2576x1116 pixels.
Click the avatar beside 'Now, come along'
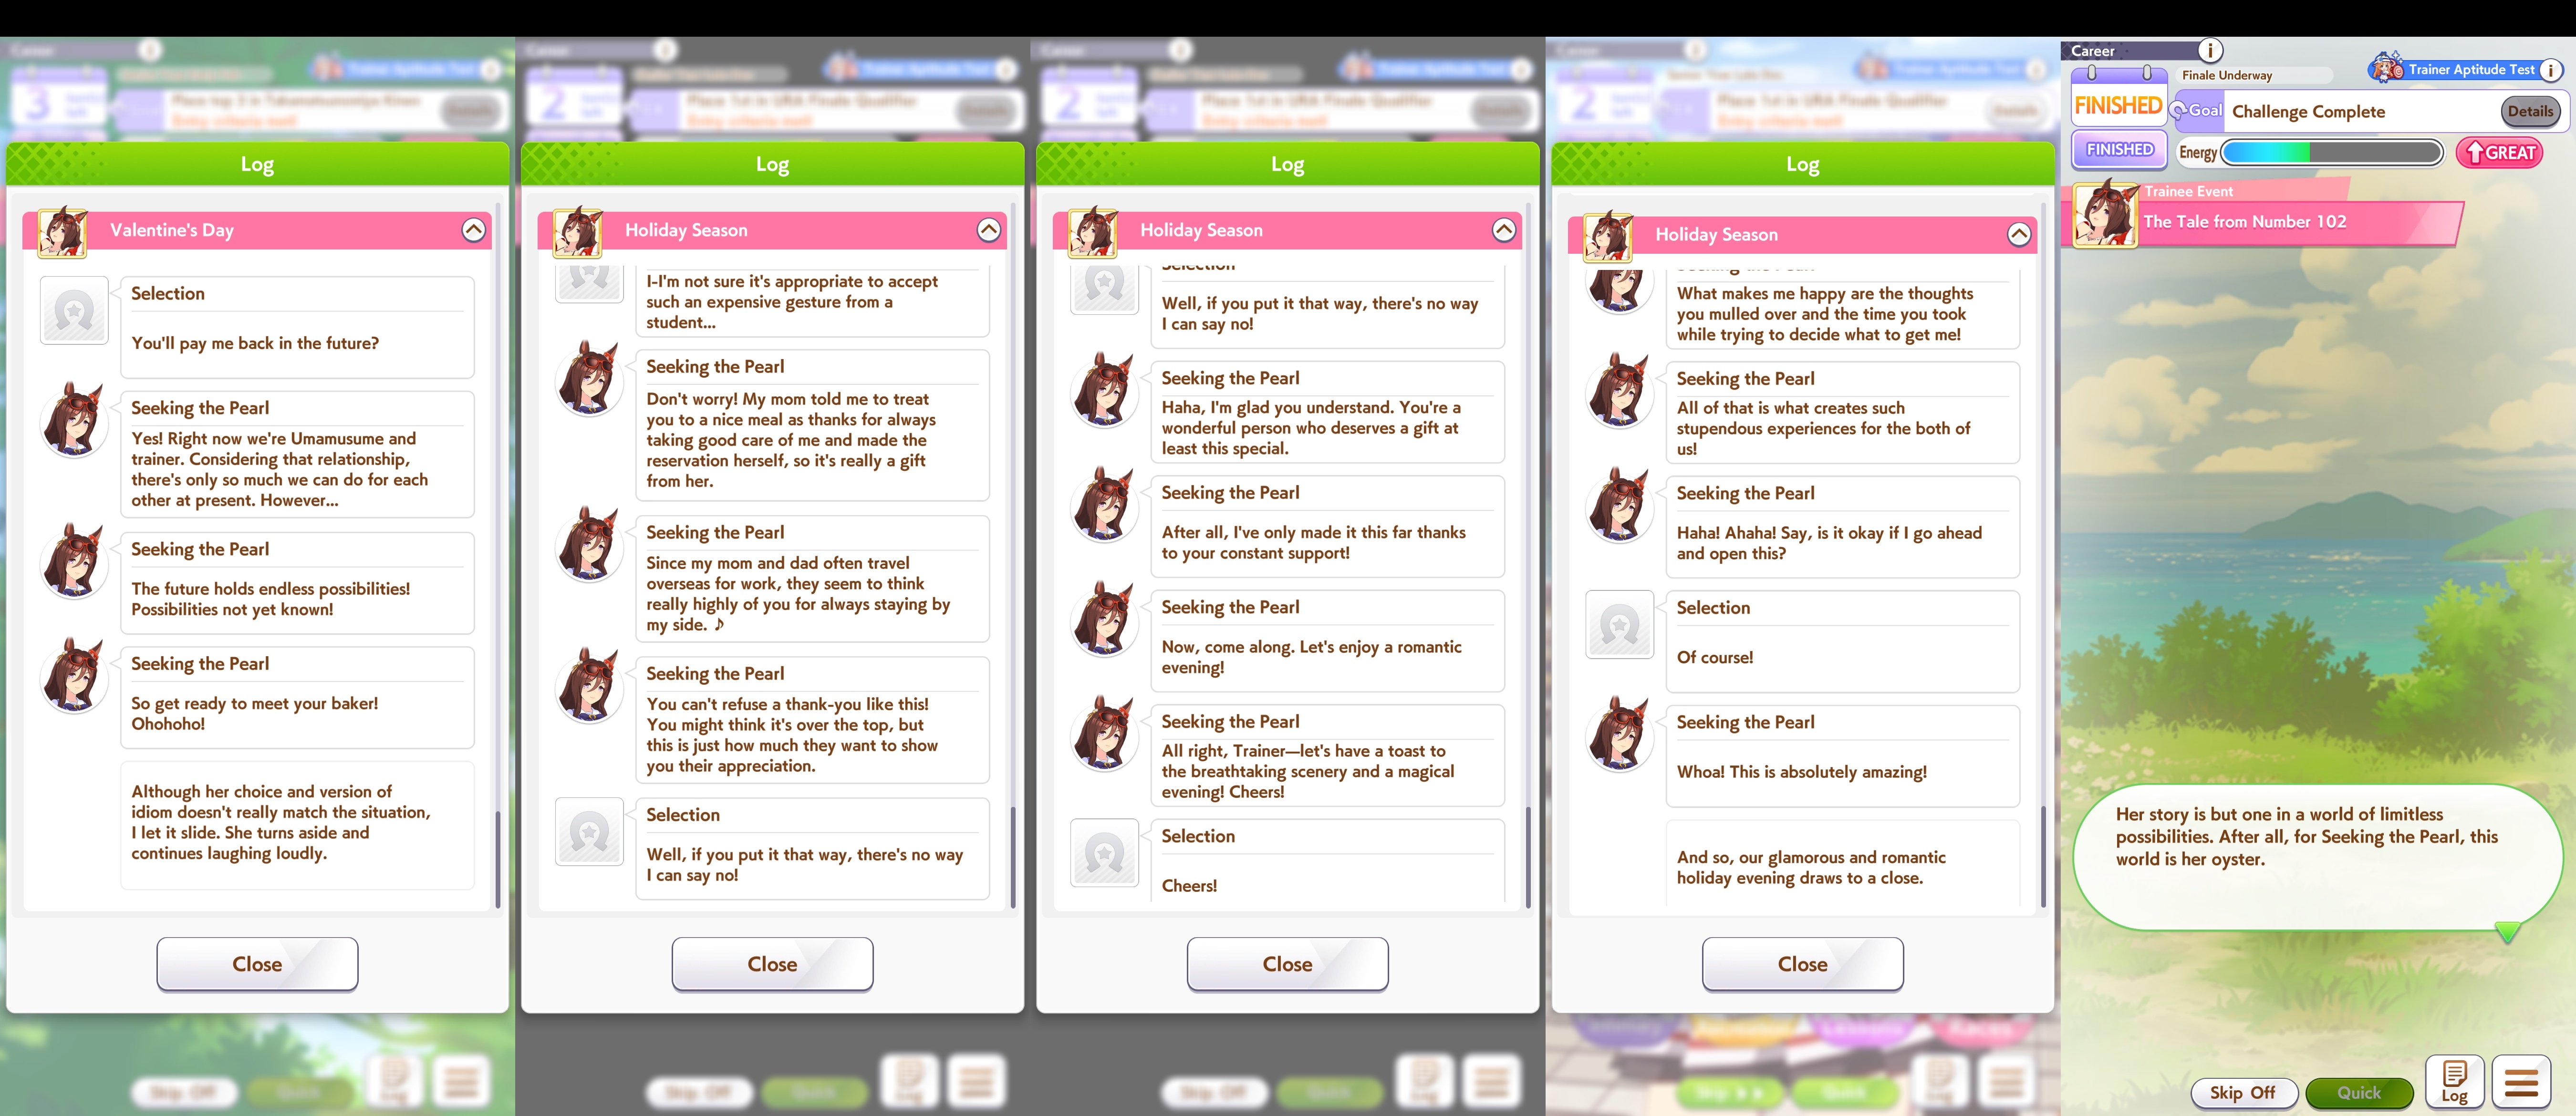(1104, 619)
